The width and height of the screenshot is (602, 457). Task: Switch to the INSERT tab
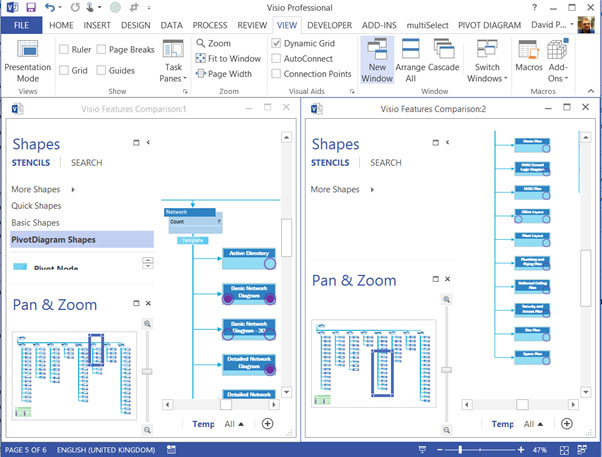click(x=97, y=25)
